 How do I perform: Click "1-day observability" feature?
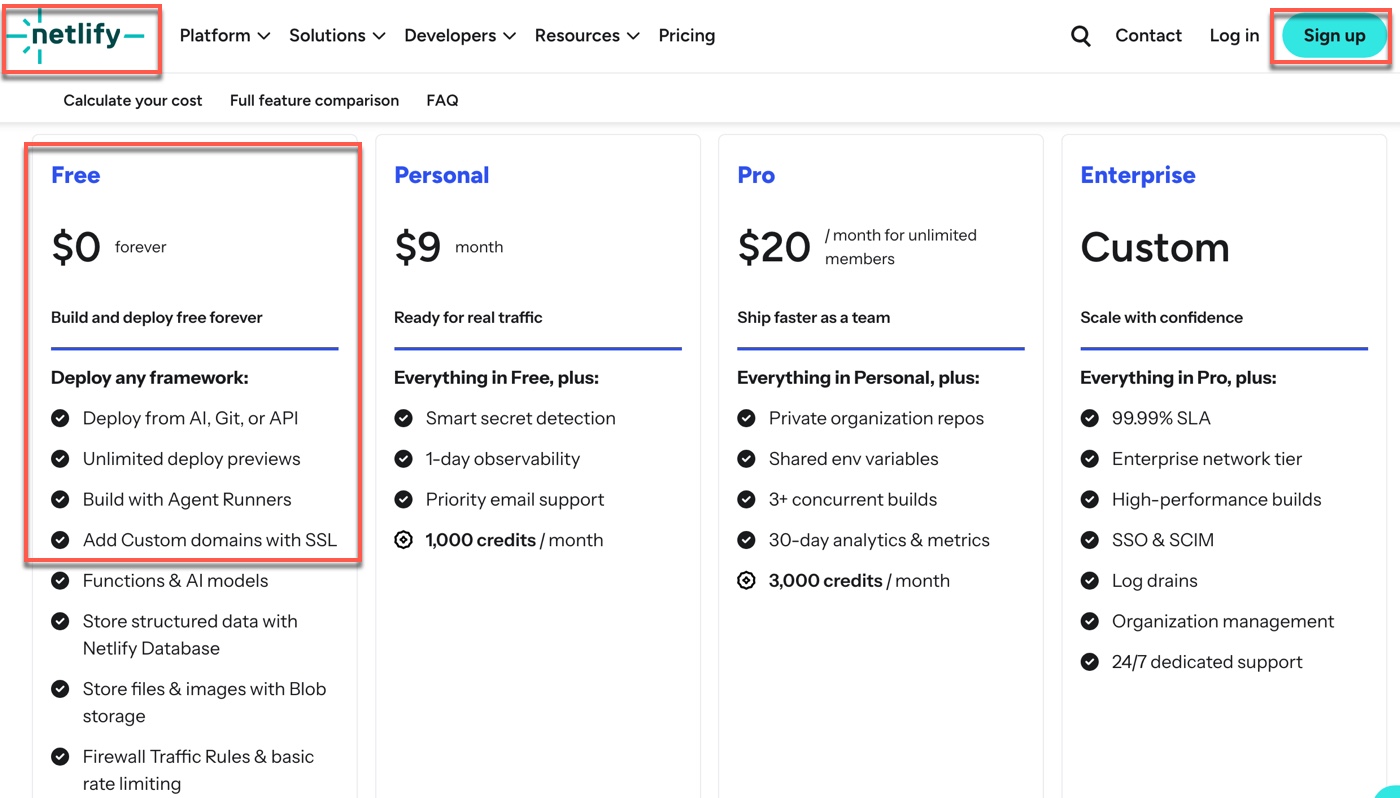click(503, 460)
